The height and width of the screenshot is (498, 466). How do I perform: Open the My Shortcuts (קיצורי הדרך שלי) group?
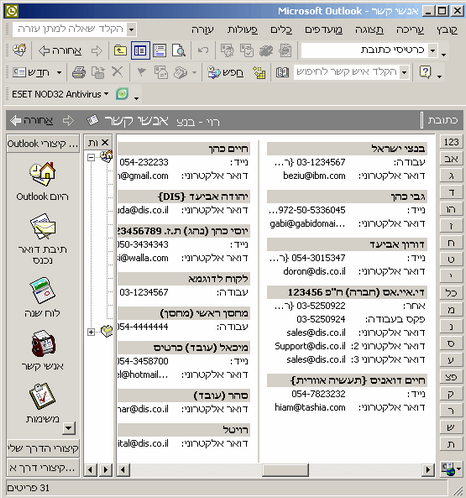pos(43,449)
